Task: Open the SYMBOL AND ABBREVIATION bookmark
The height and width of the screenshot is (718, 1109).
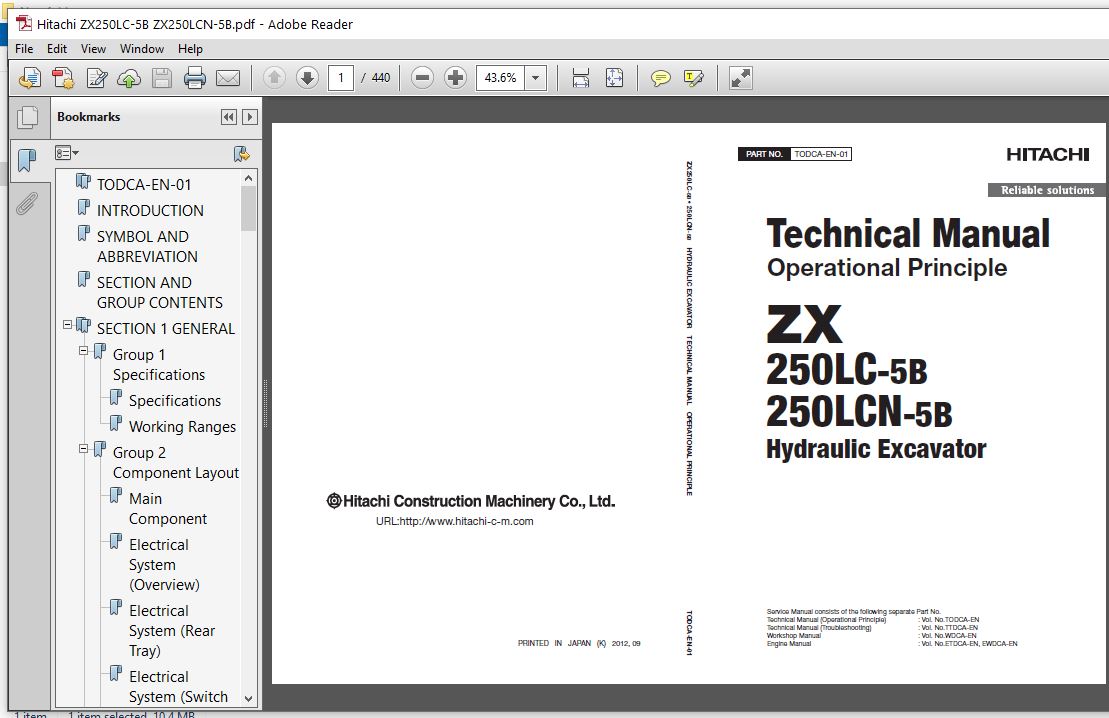Action: [x=147, y=246]
